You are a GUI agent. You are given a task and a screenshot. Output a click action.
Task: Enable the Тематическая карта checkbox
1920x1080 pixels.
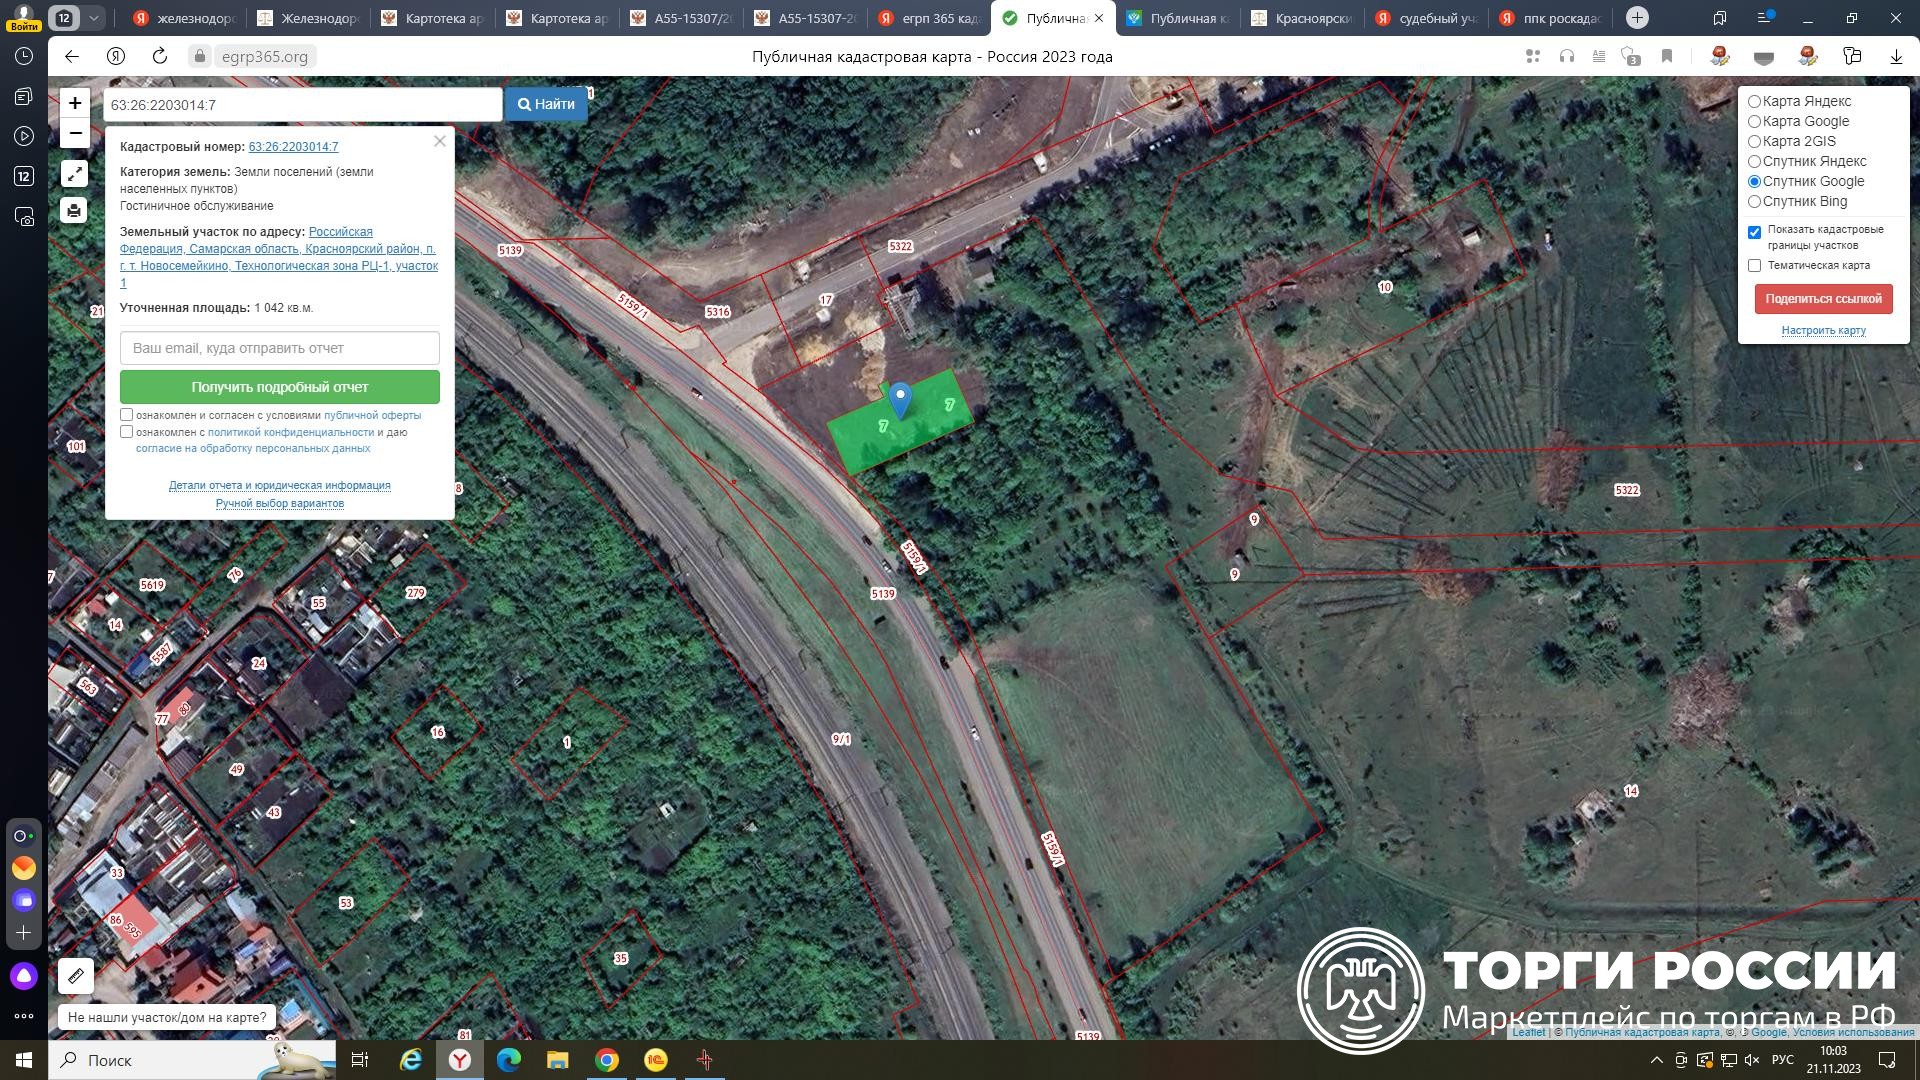point(1754,266)
